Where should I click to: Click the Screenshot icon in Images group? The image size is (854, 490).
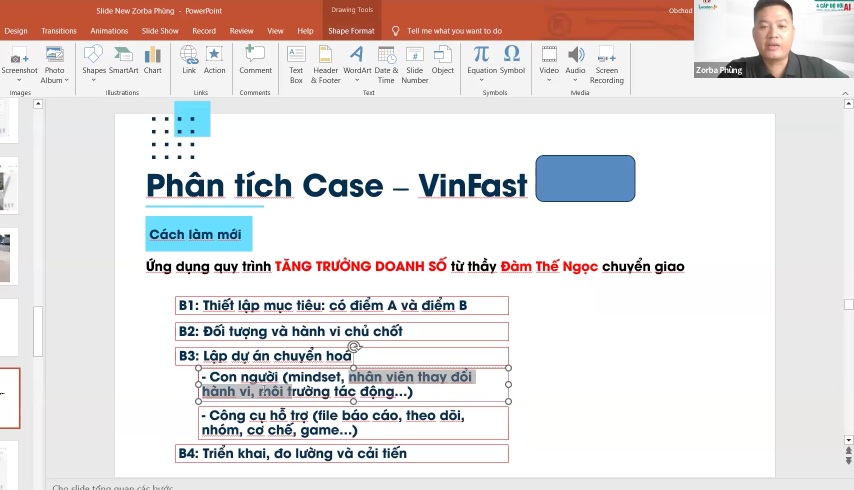19,56
